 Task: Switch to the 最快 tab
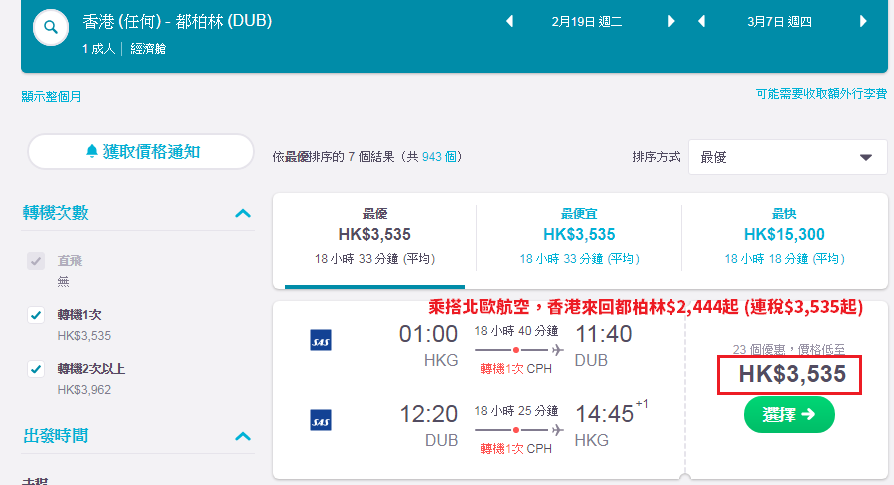click(784, 236)
